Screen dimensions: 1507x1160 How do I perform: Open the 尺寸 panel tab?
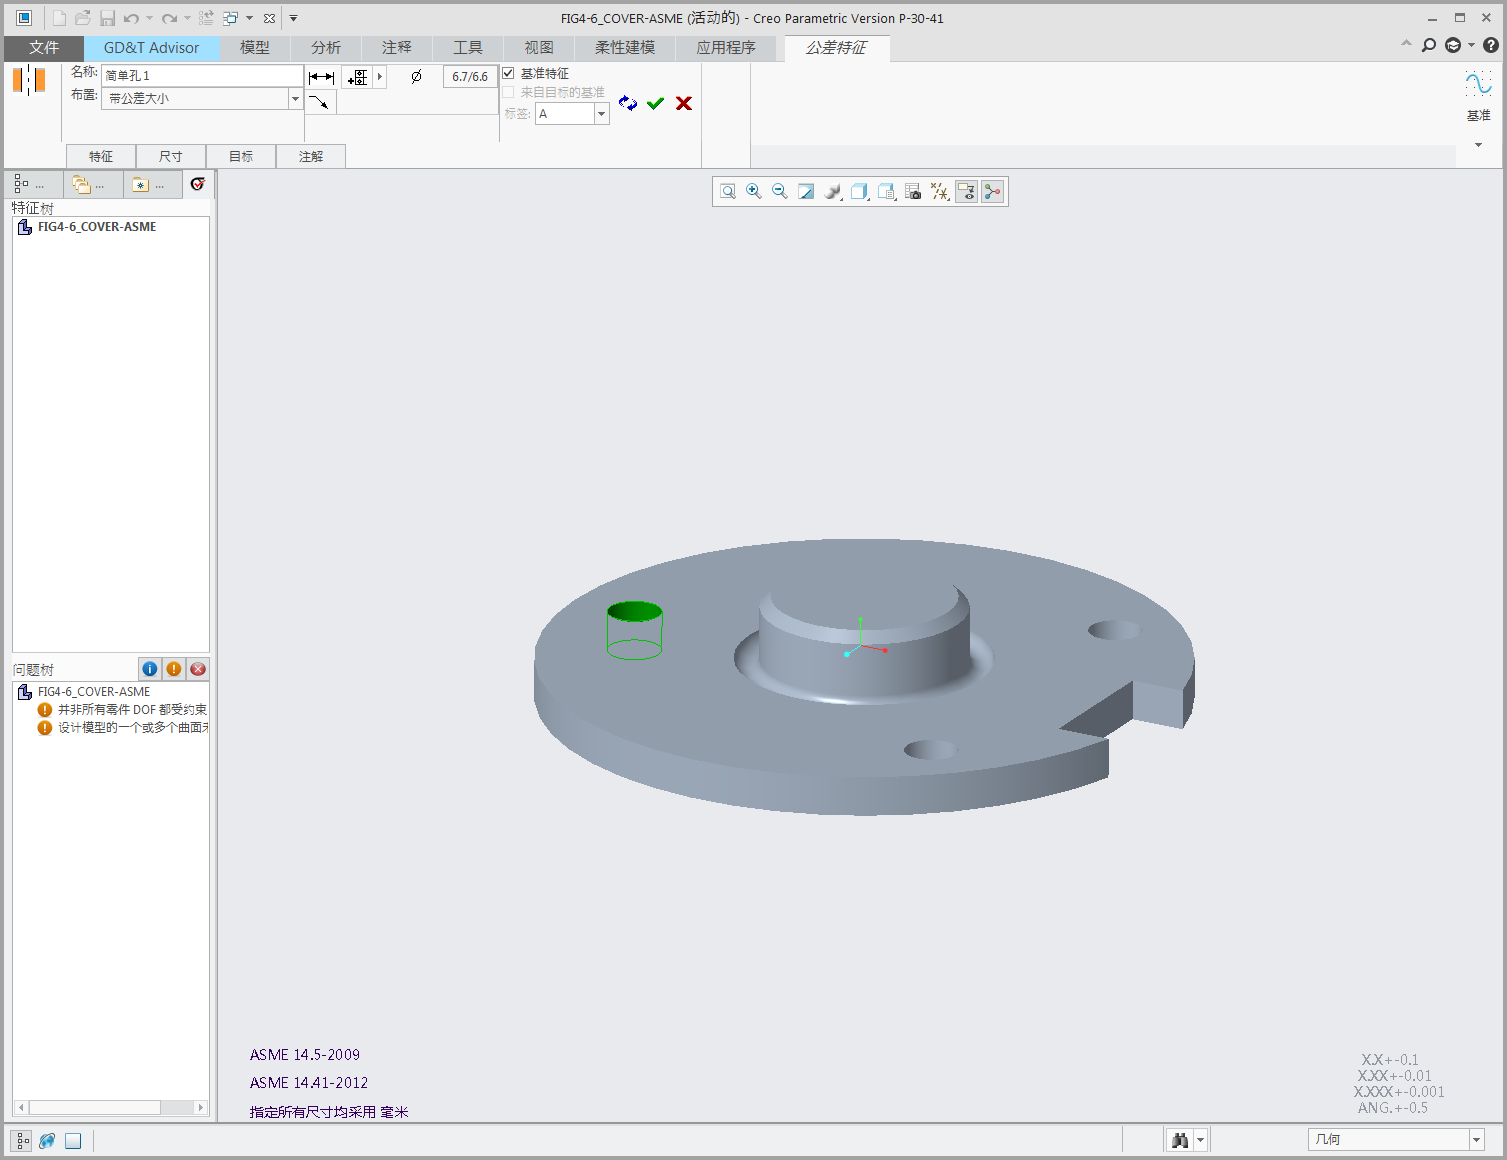171,157
